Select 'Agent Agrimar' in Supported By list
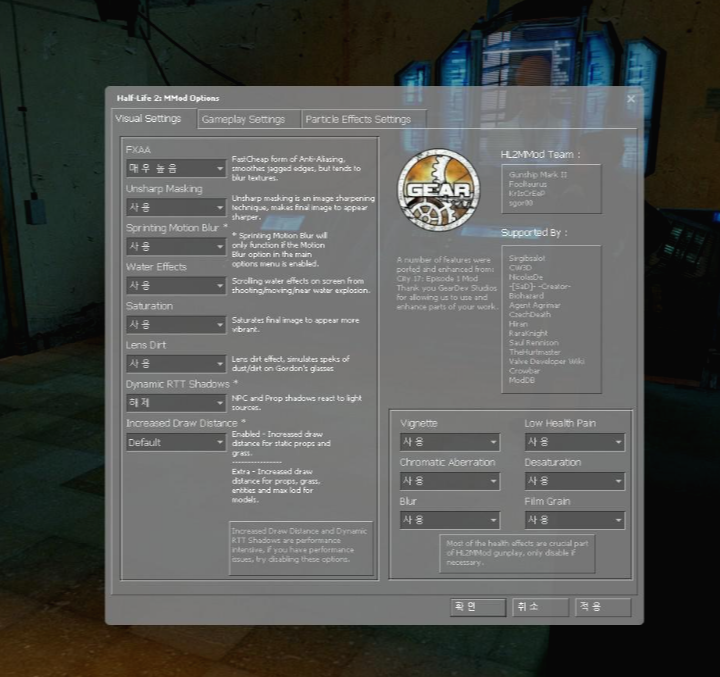 (534, 305)
